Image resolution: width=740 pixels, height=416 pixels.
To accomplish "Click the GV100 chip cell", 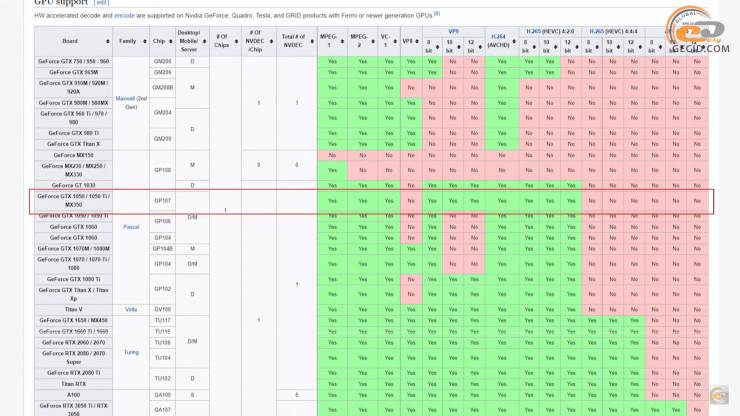I will tap(162, 310).
